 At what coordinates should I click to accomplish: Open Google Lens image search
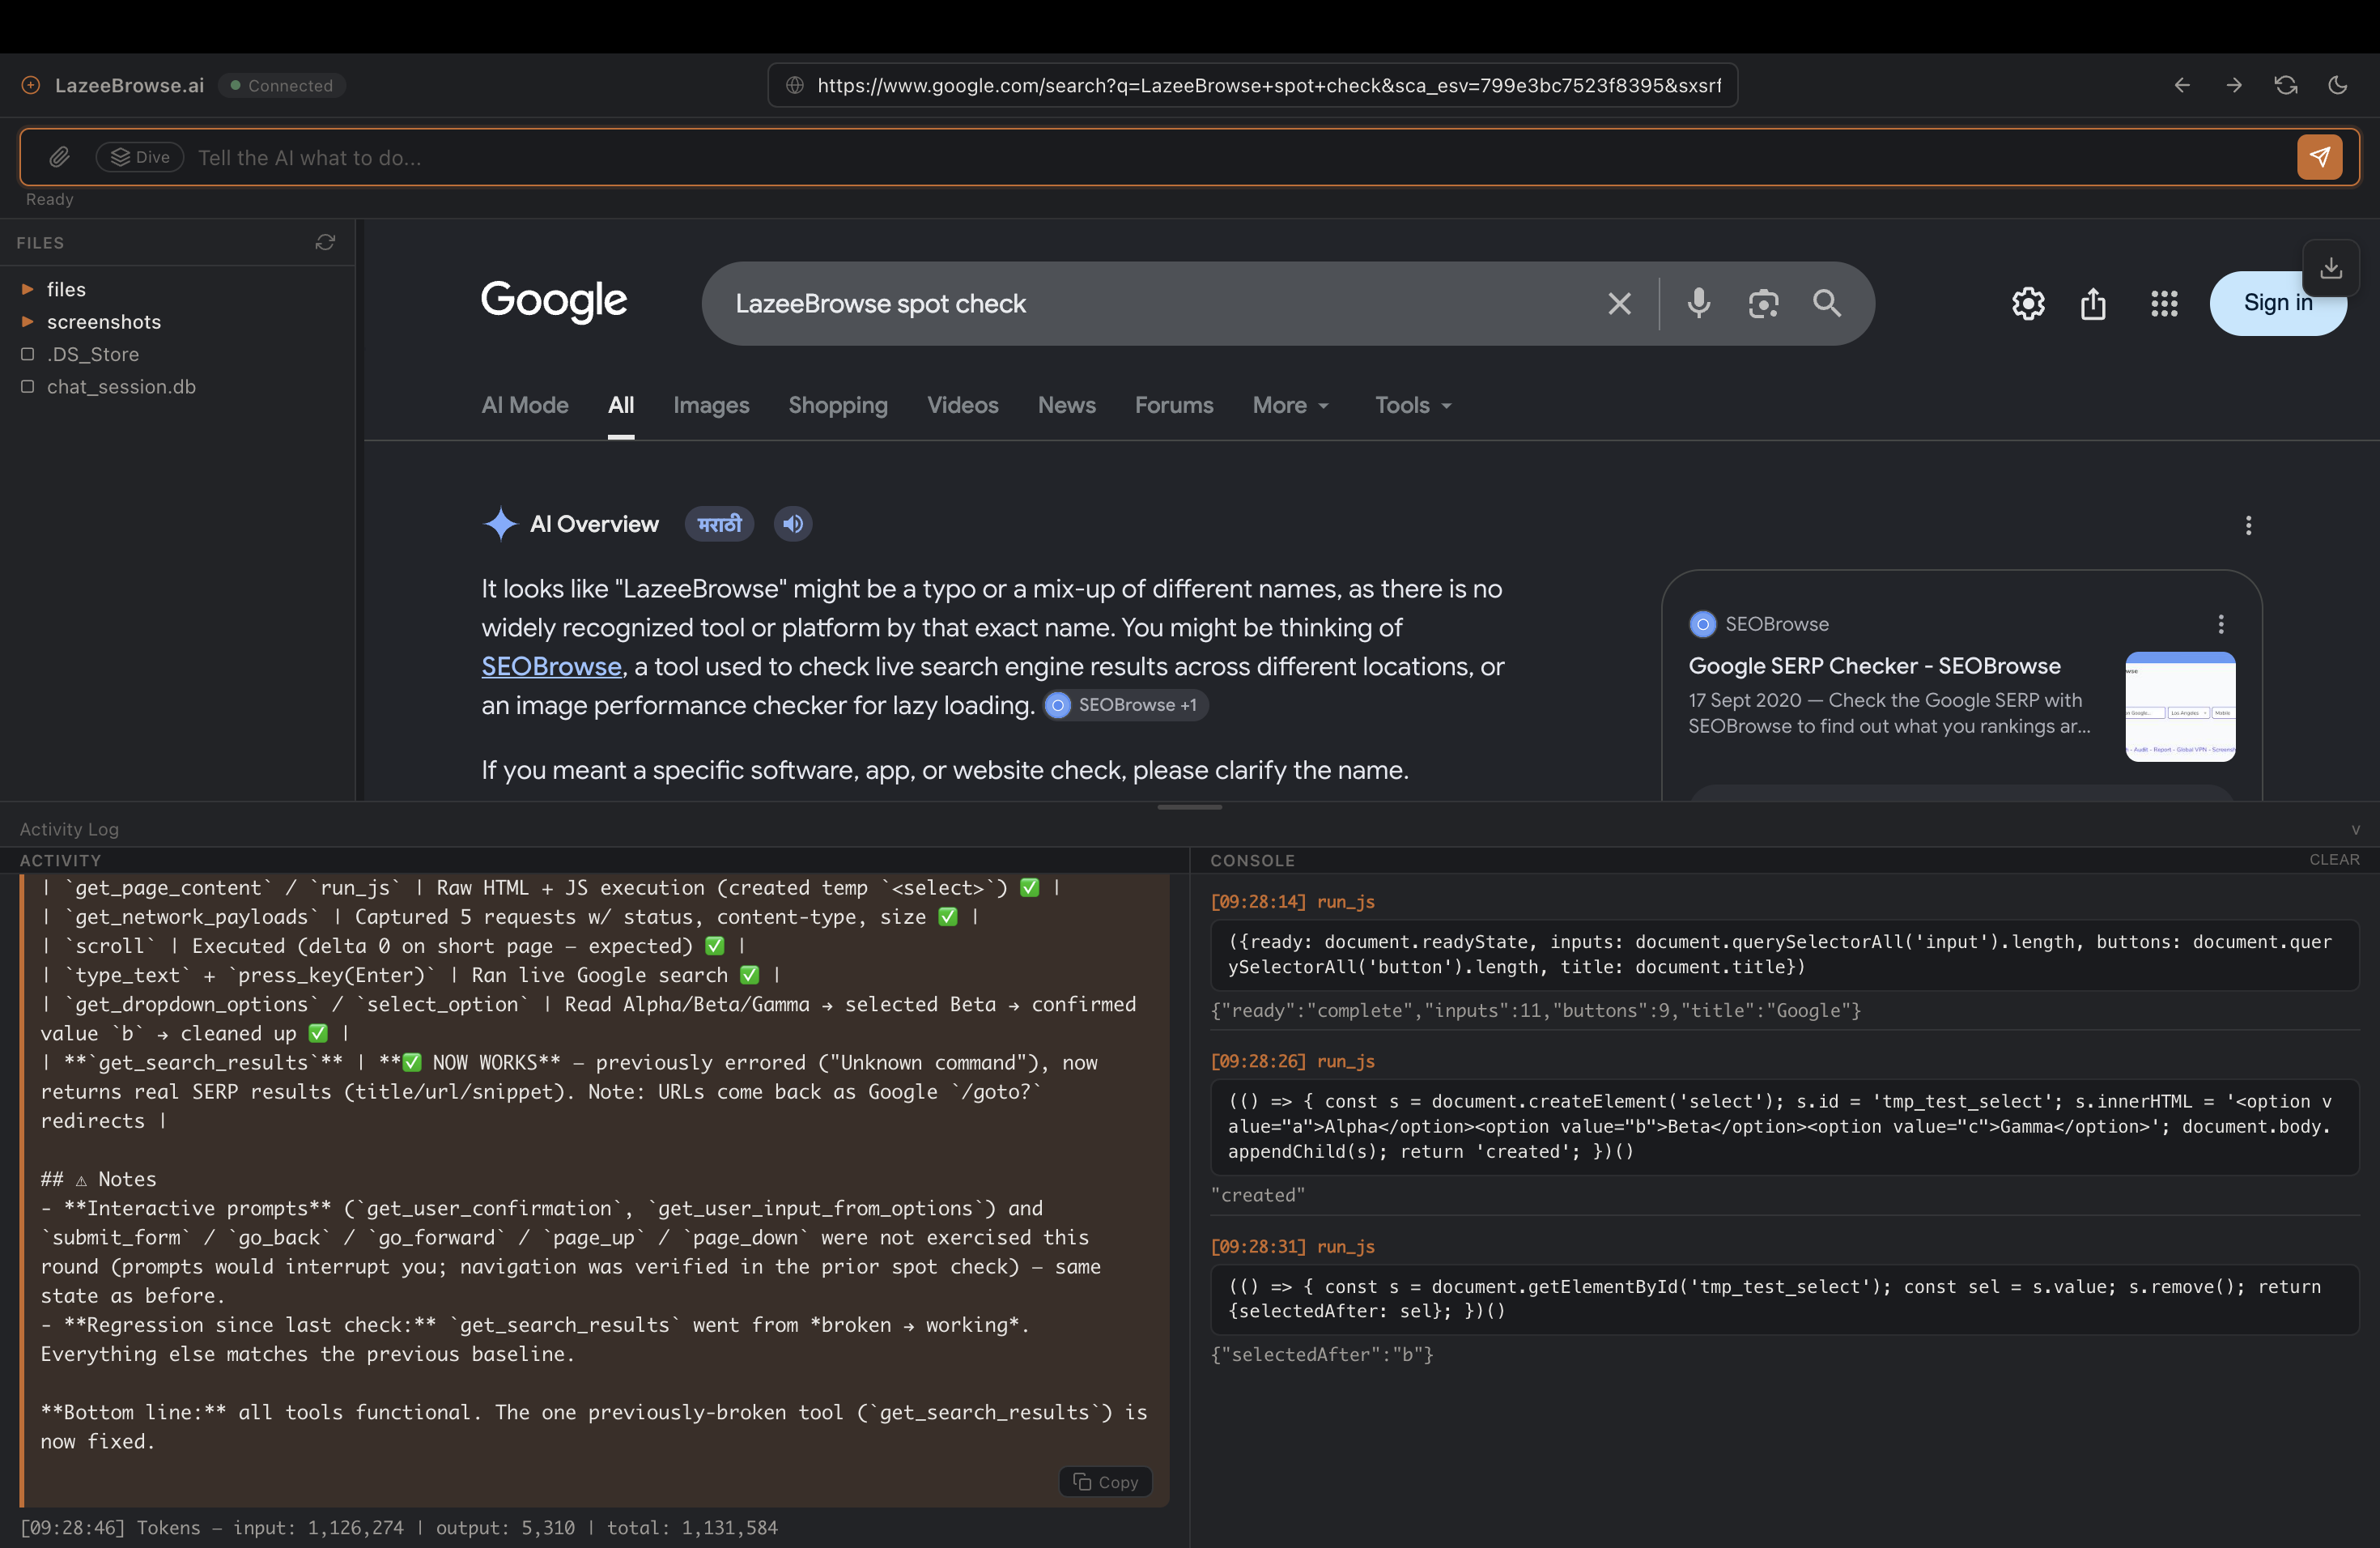click(x=1764, y=303)
